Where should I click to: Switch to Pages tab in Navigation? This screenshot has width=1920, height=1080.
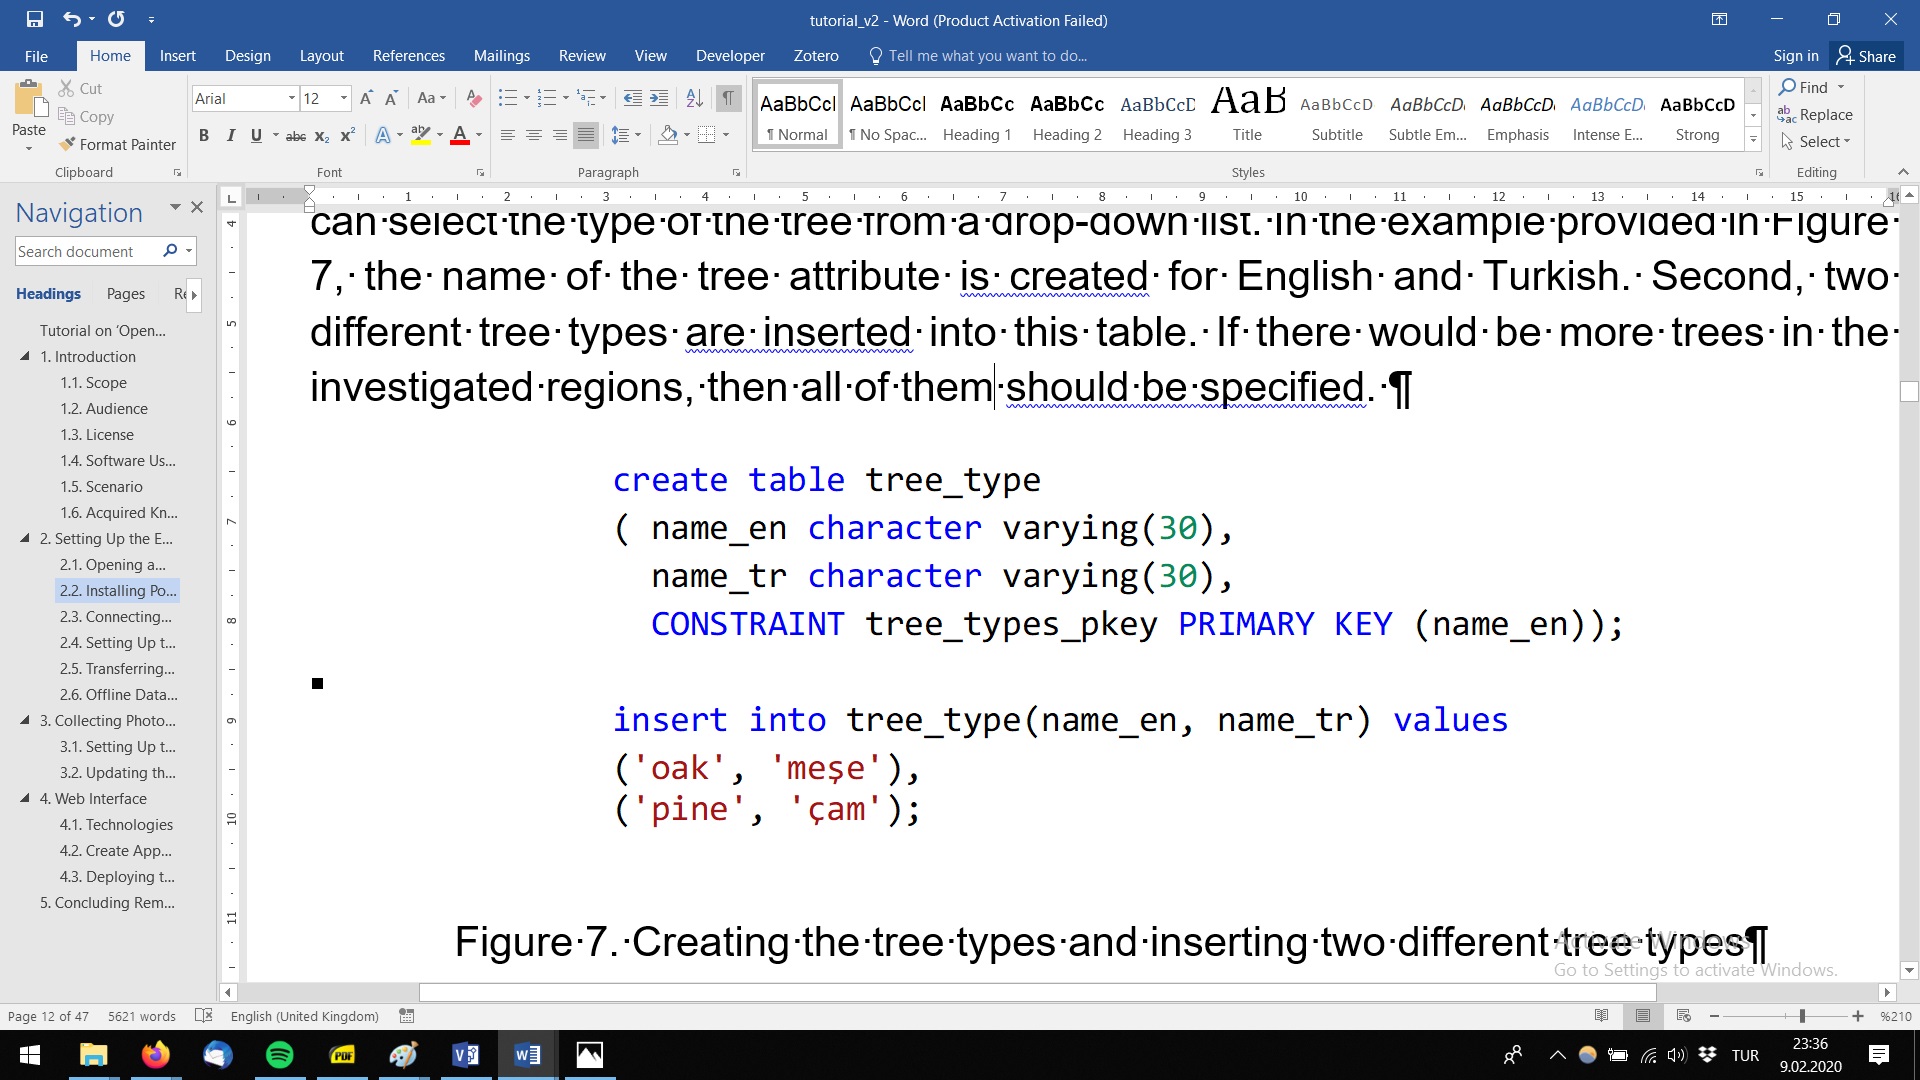pos(125,294)
